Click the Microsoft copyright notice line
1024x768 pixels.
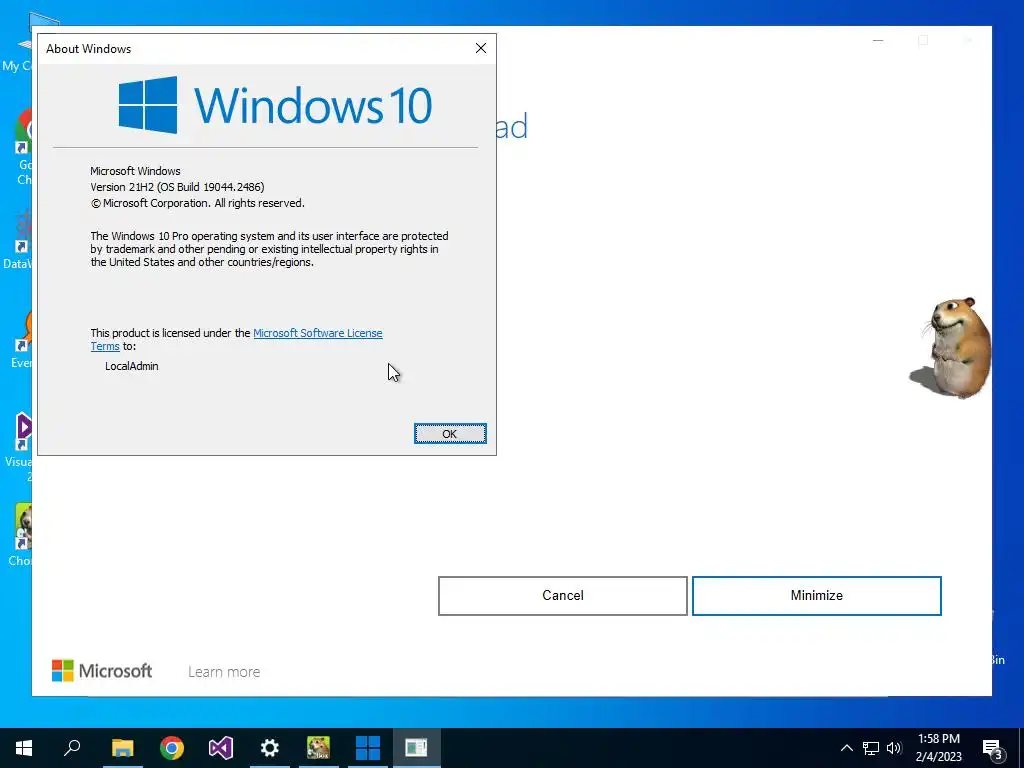(x=197, y=203)
